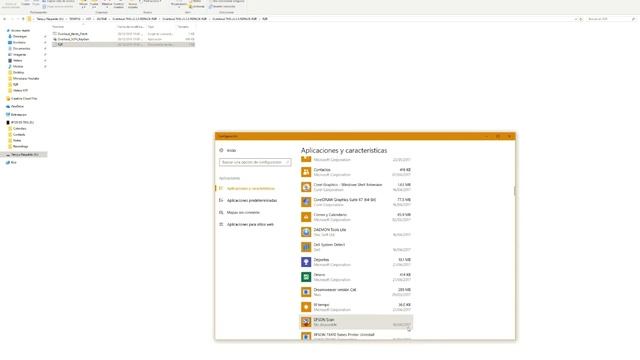Click the Creative Cloud Files folder icon

click(8, 98)
